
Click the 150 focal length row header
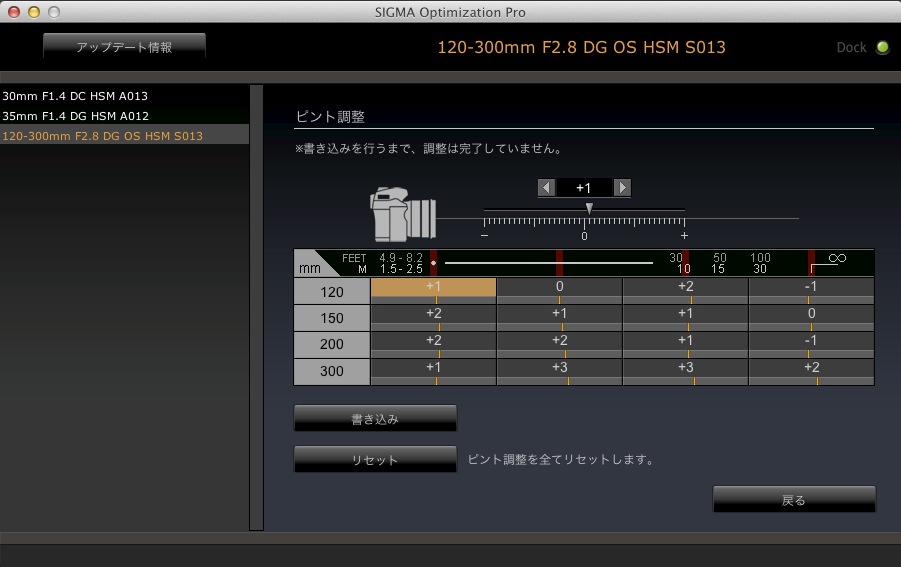pos(332,318)
